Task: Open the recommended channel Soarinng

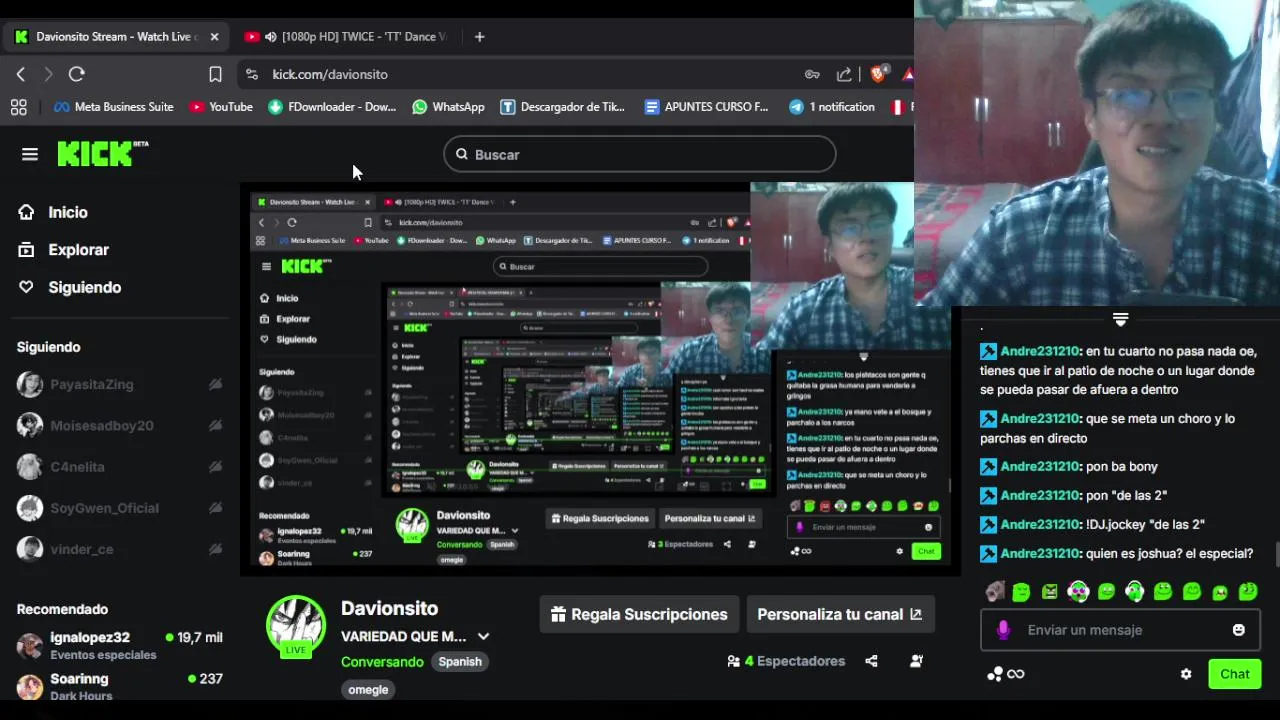Action: click(x=120, y=686)
